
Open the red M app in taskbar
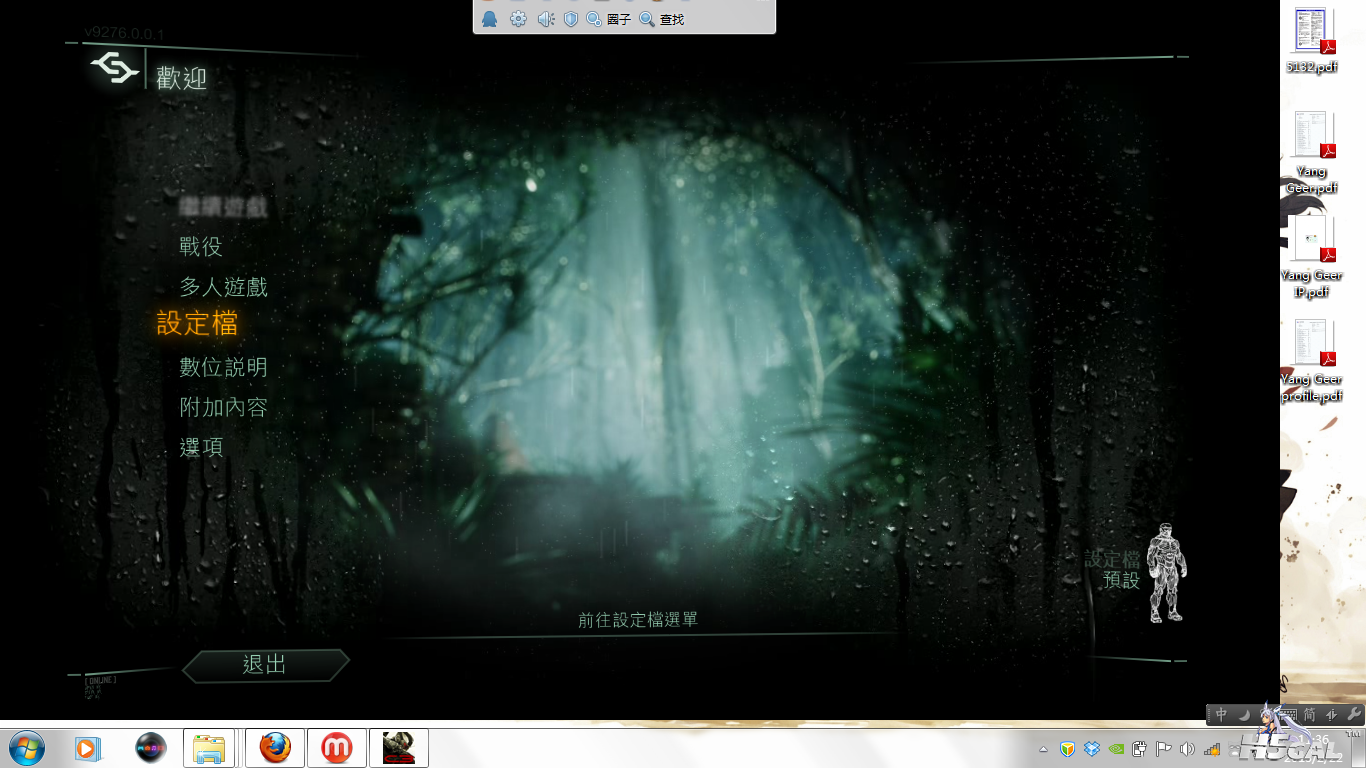[336, 748]
